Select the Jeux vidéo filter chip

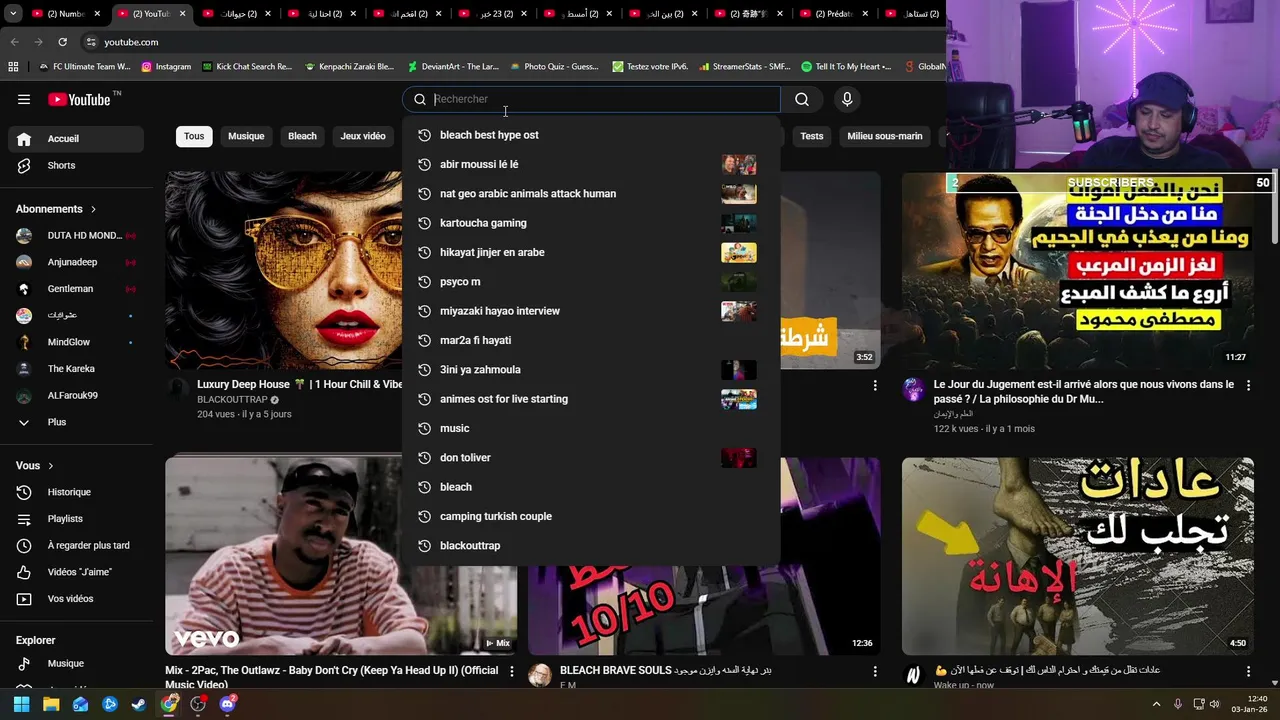click(363, 136)
